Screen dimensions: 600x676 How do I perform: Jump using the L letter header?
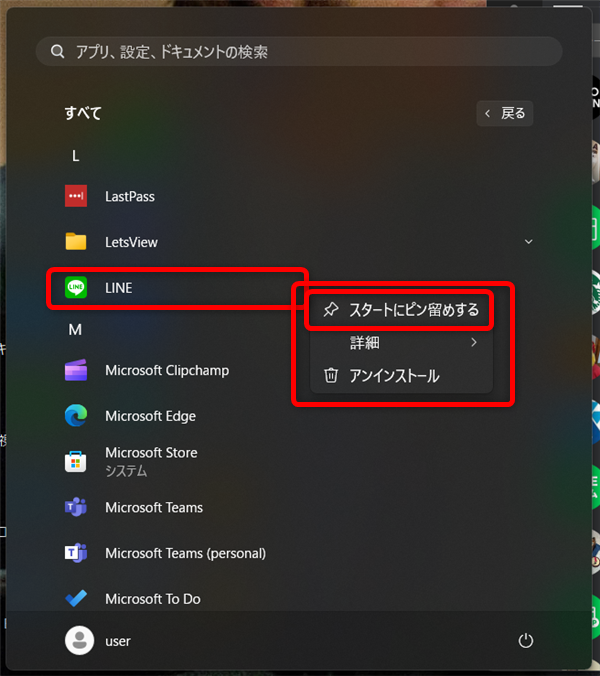[x=75, y=156]
